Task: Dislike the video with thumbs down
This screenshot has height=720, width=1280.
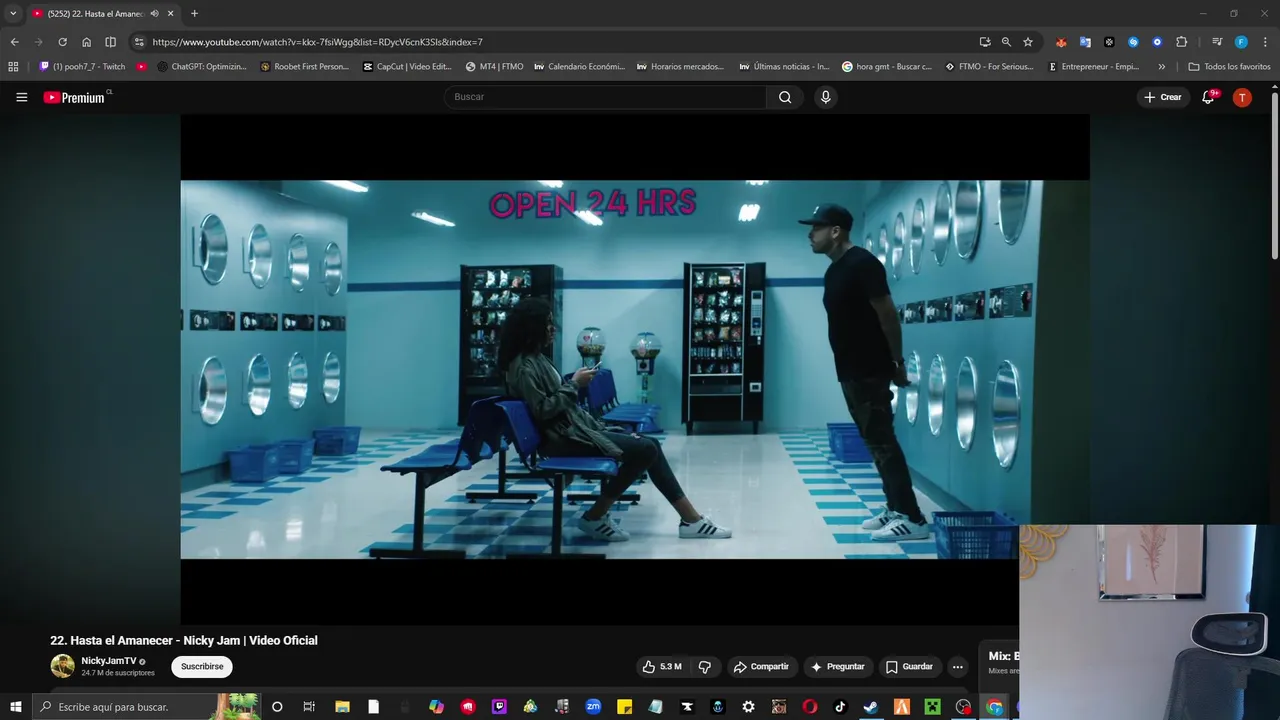Action: tap(705, 667)
